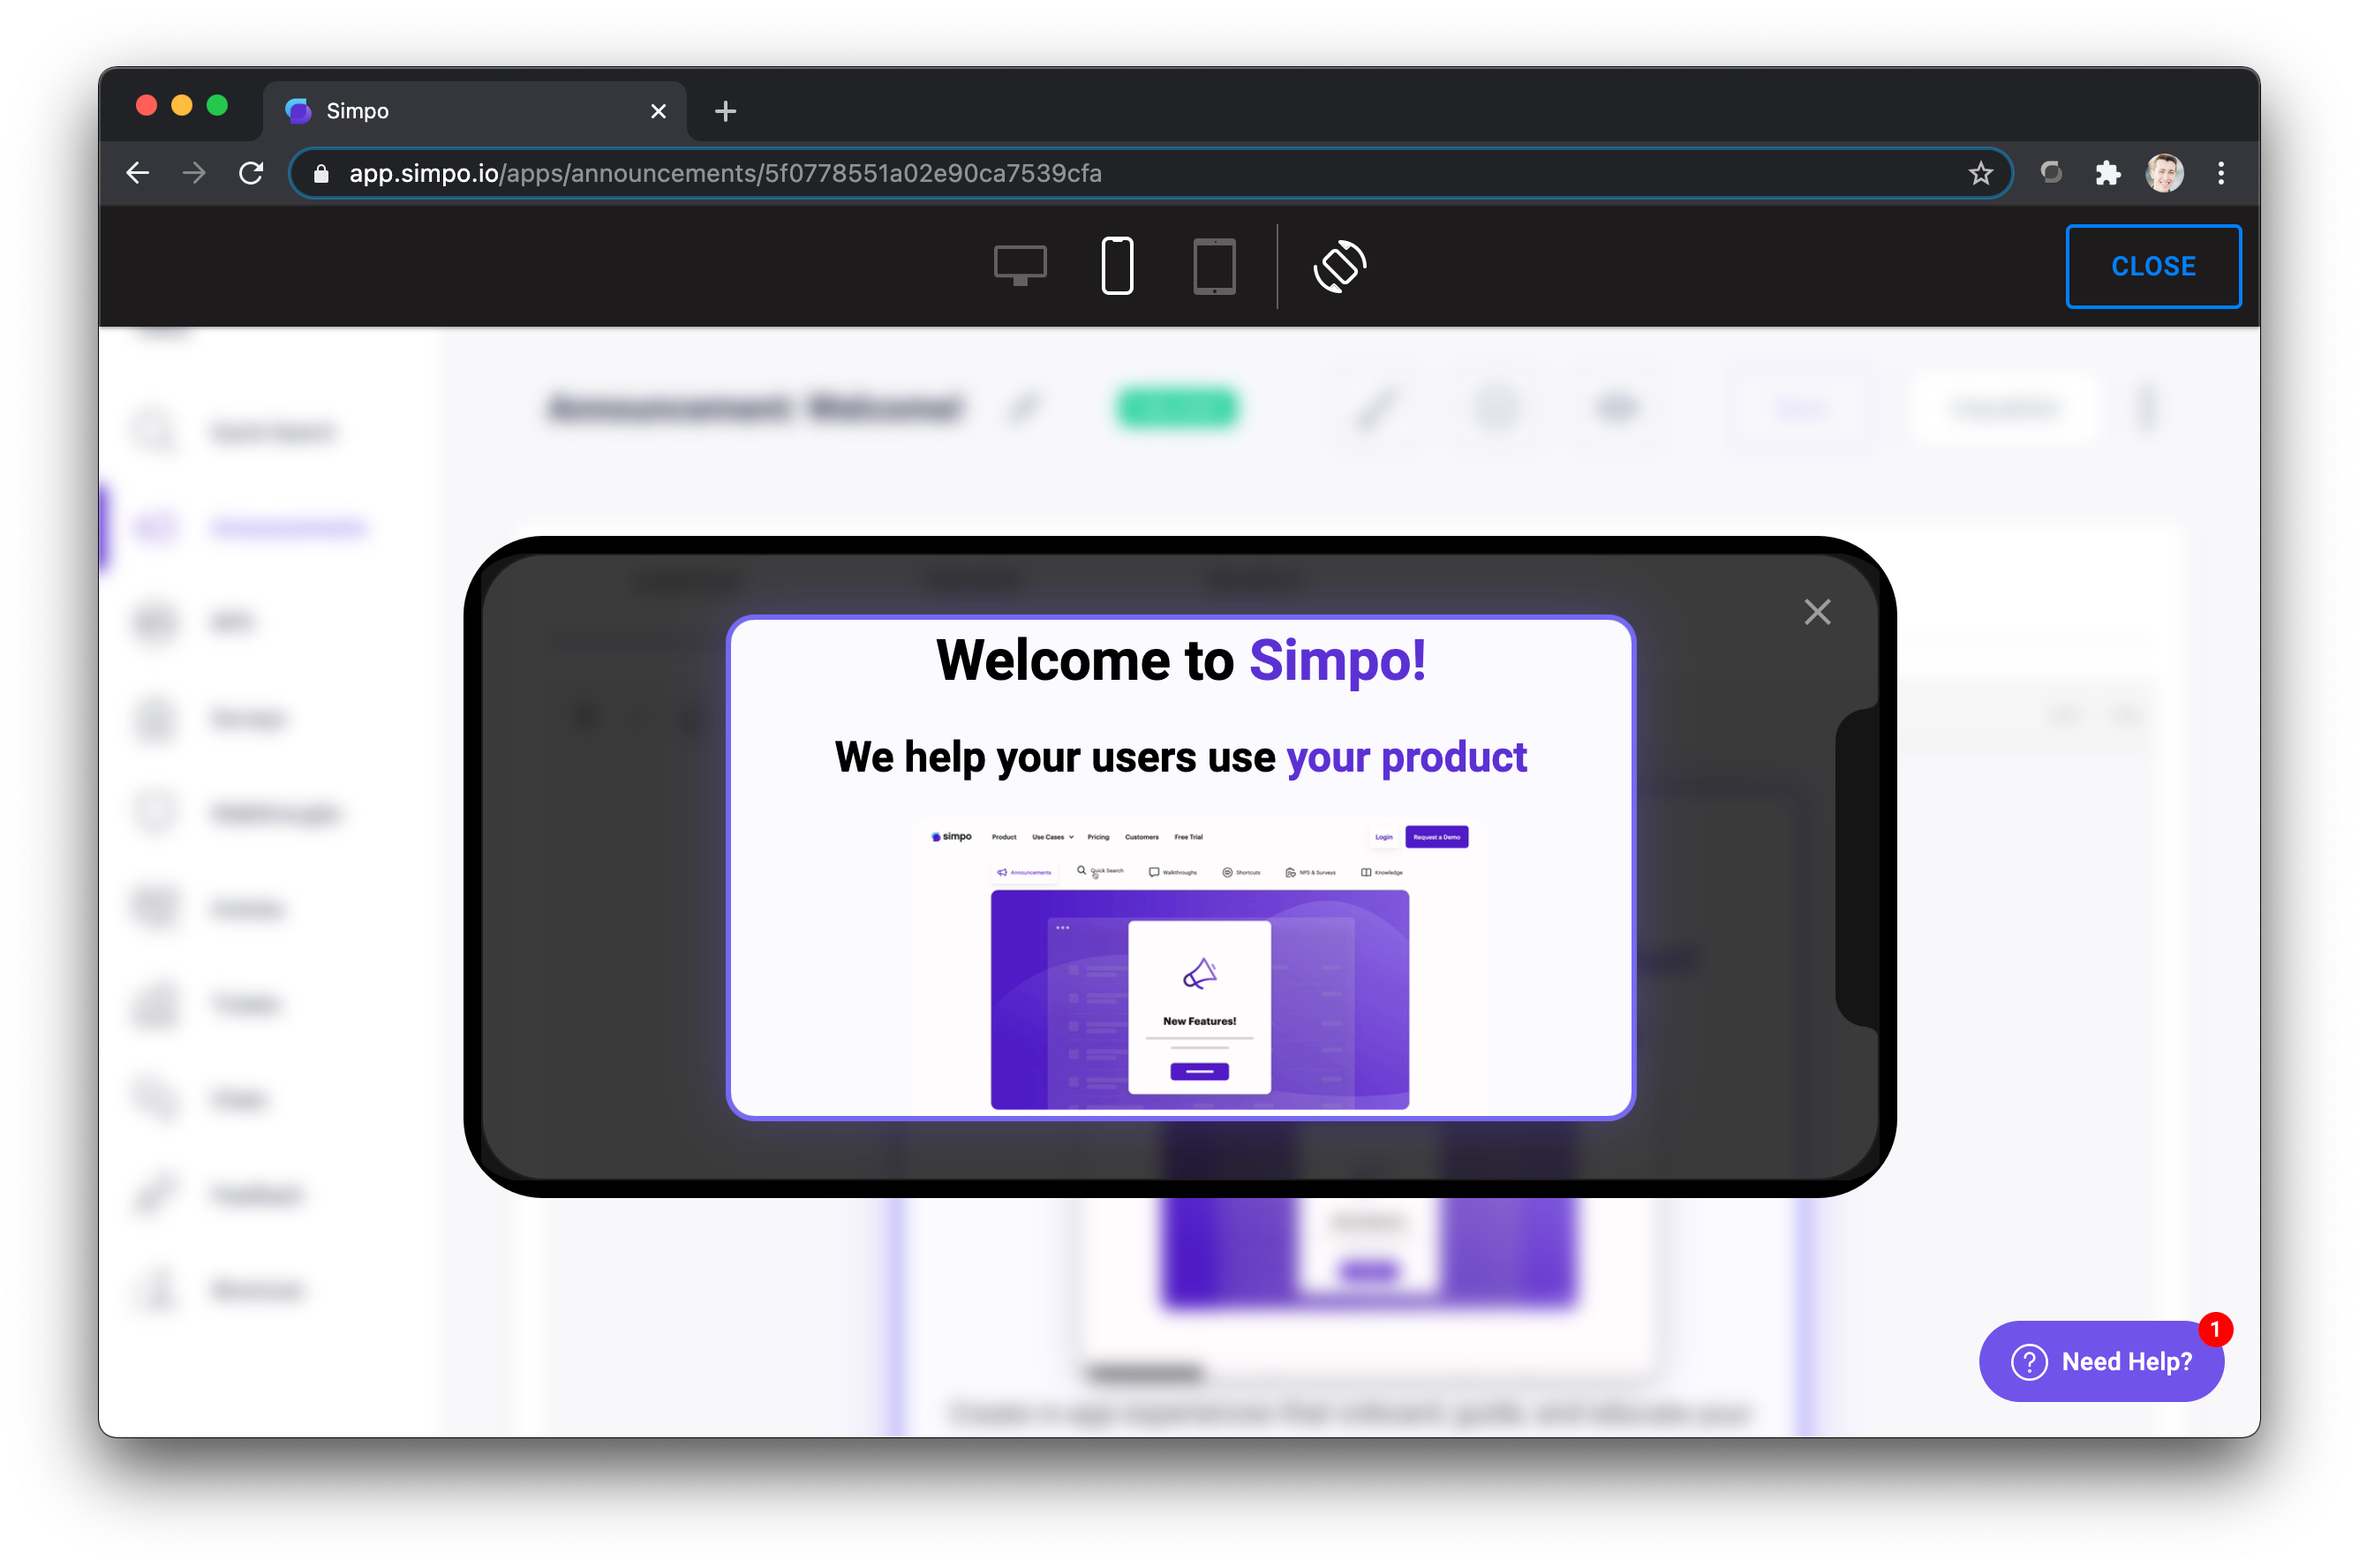Bookmark this page with star icon
Screen dimensions: 2359x1568
(x=1979, y=173)
